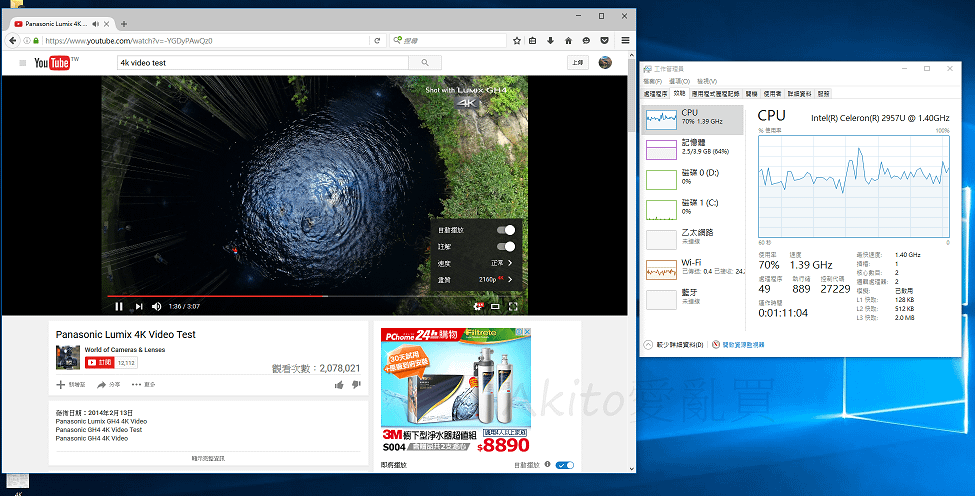Toggle autoplay switch in player settings popup
975x496 pixels.
click(506, 230)
